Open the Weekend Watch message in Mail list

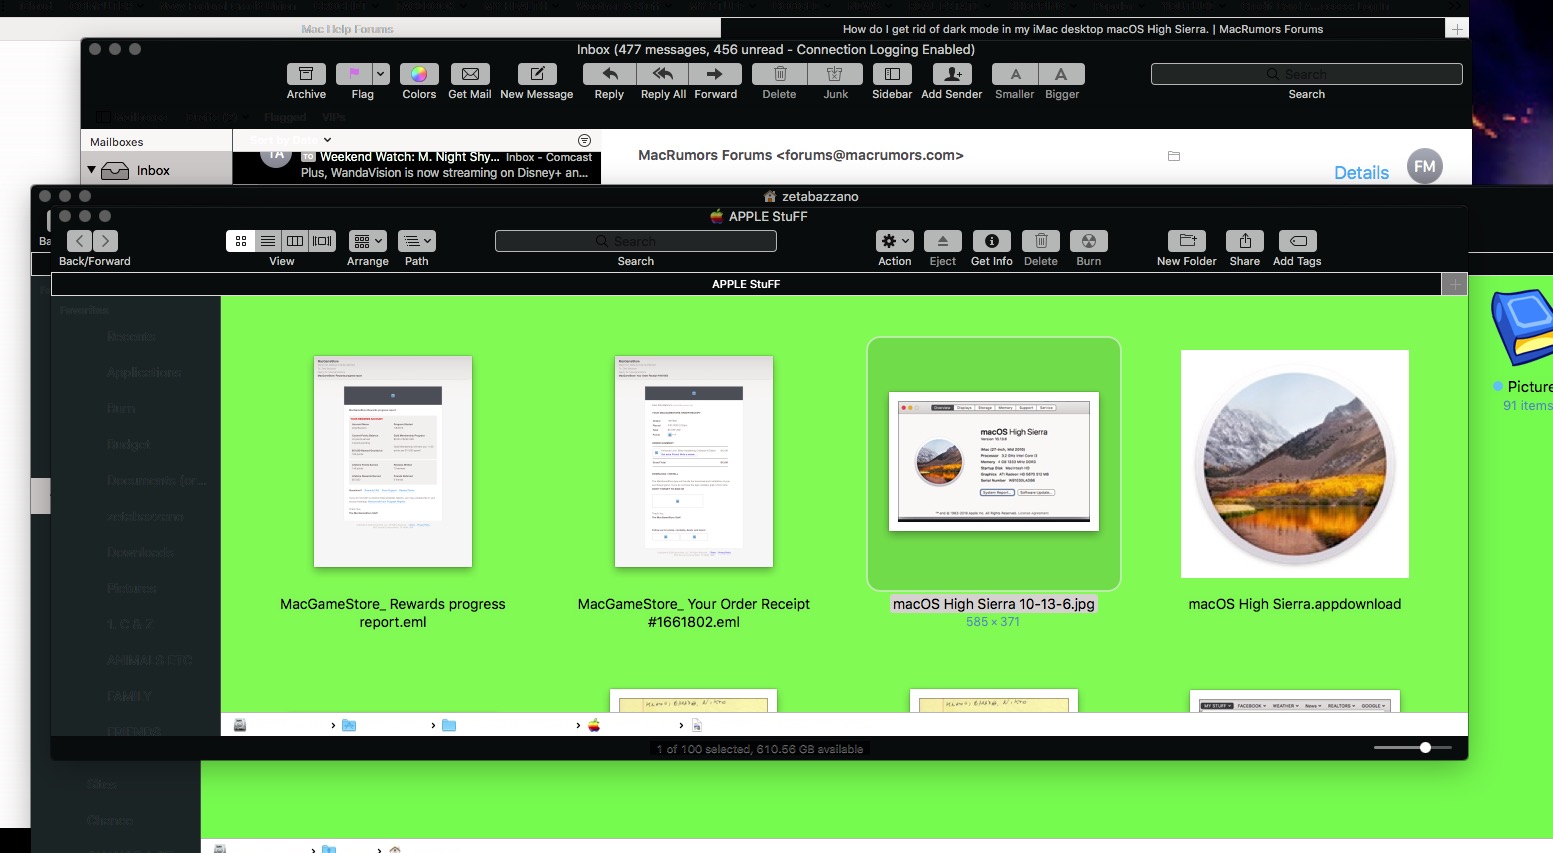coord(416,165)
